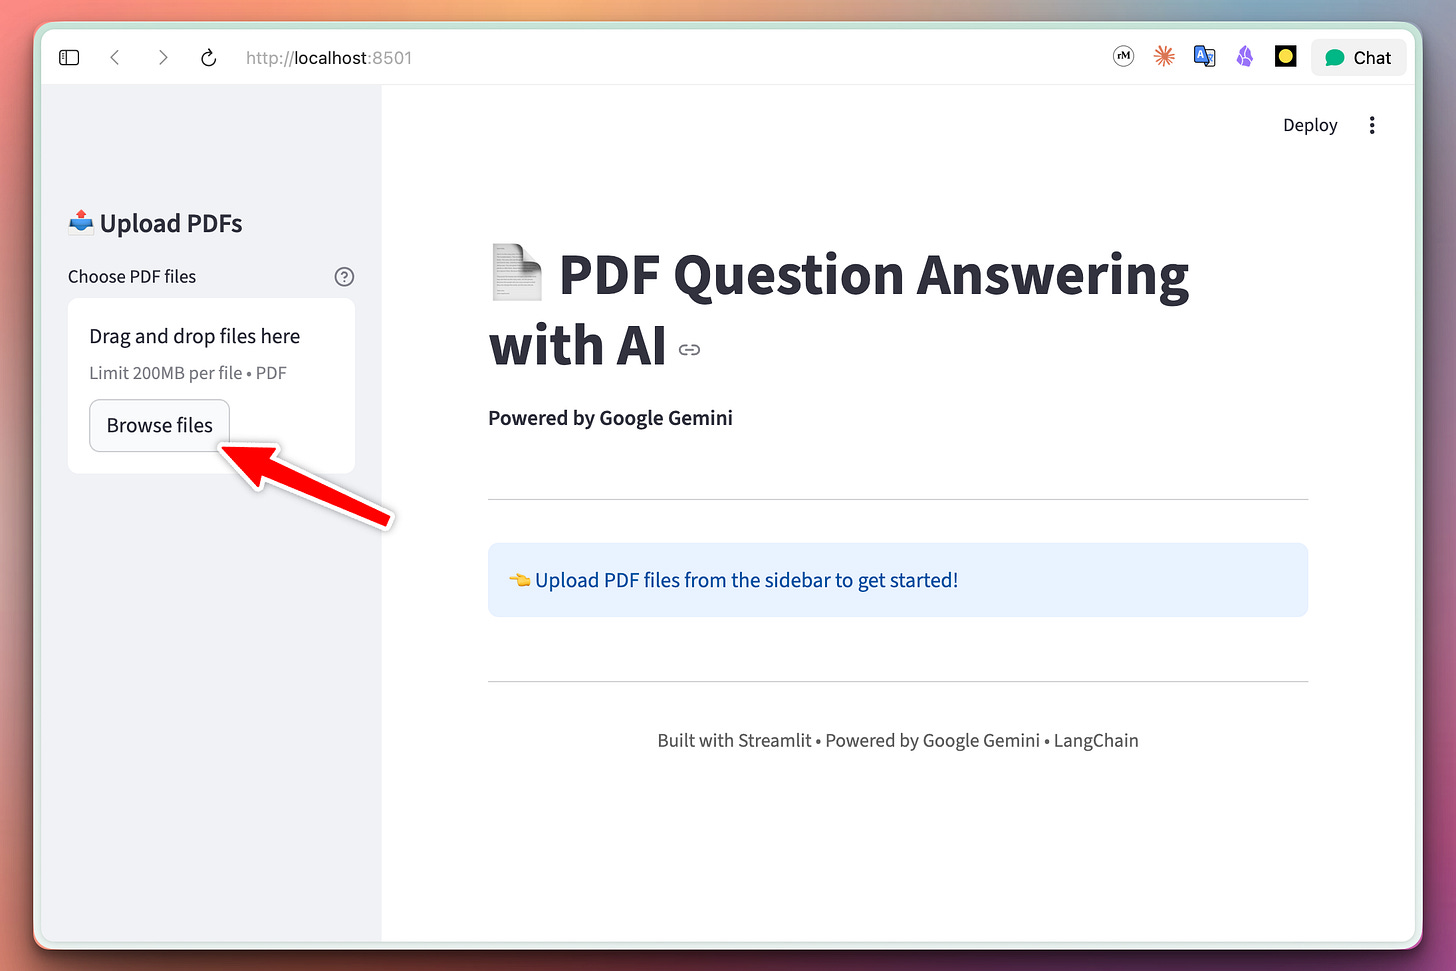Go forward with the right arrow
Screen dimensions: 1456x971
click(x=162, y=58)
